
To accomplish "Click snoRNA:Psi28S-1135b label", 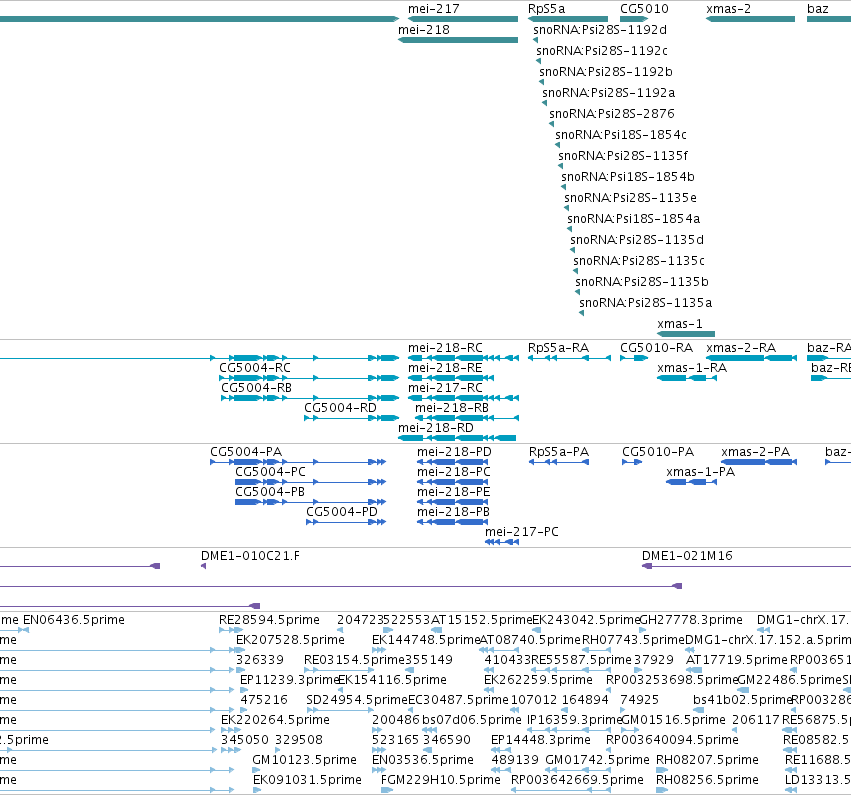I will (x=642, y=282).
